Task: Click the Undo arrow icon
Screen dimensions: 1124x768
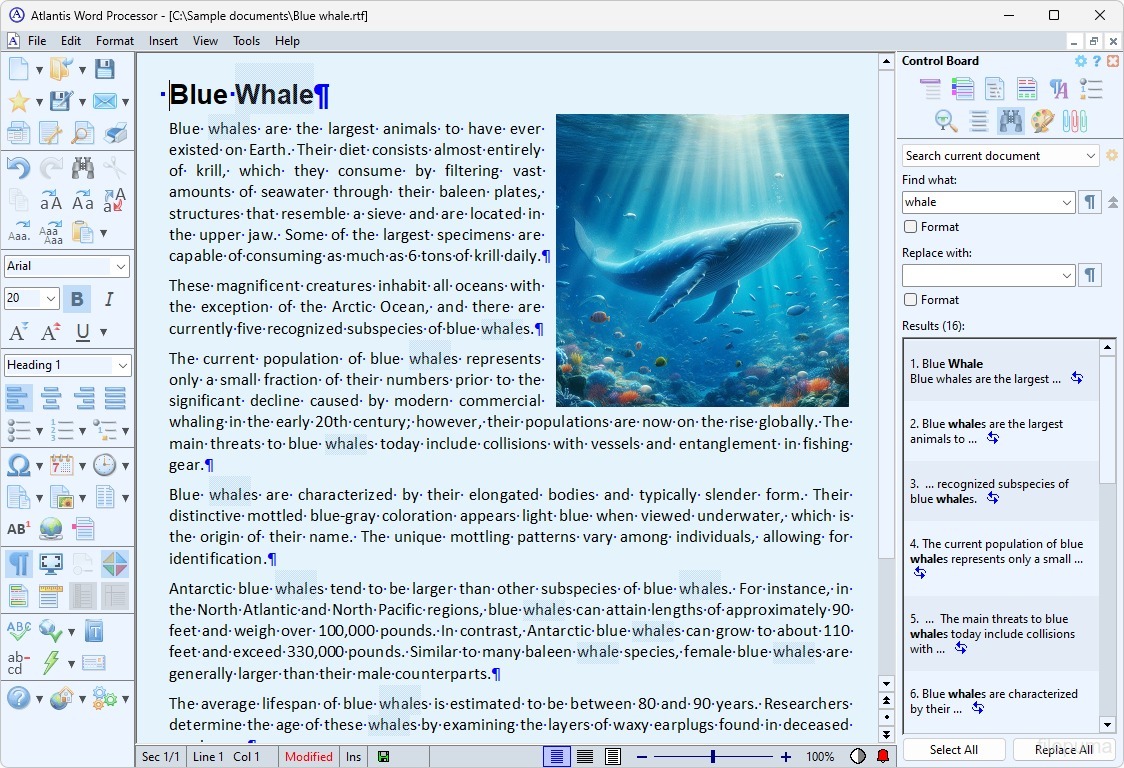Action: point(17,167)
